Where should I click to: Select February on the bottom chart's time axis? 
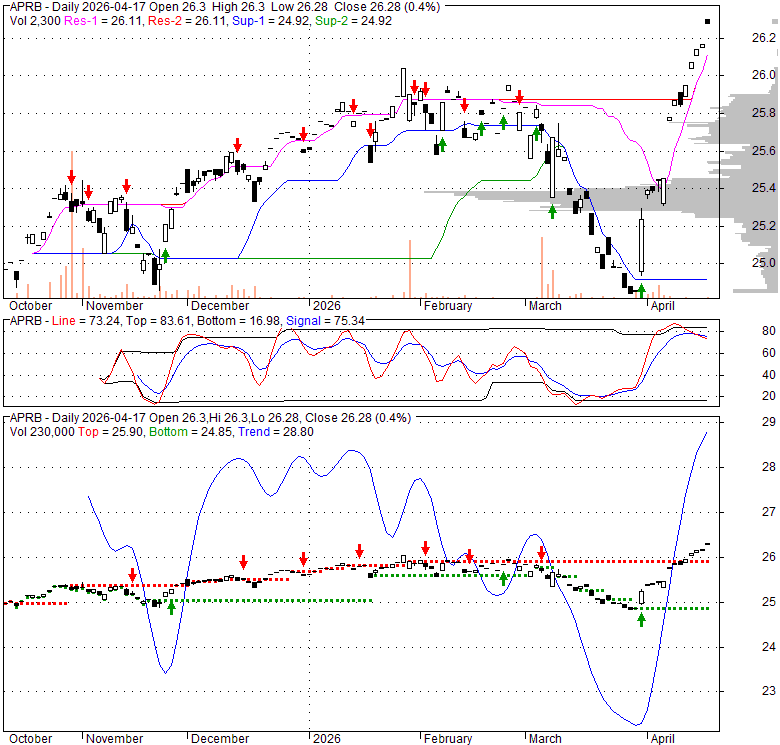(x=447, y=738)
